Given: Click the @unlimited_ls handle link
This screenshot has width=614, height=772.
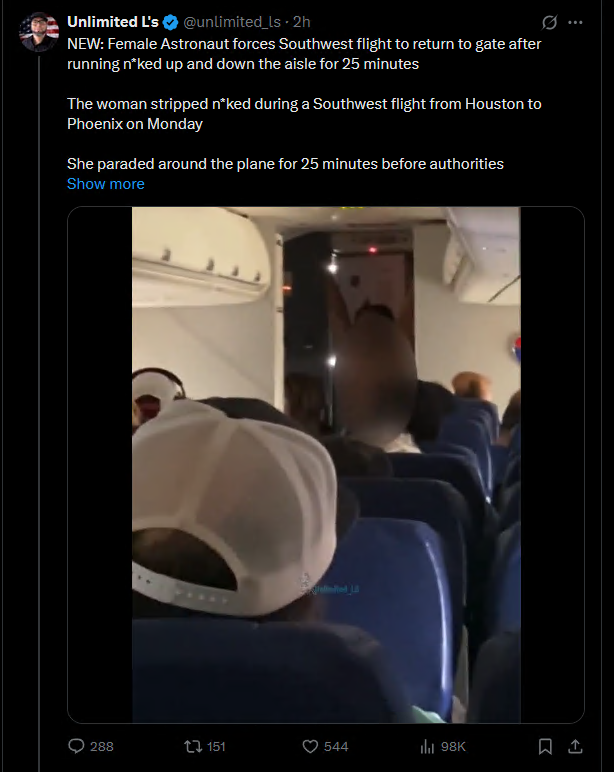Looking at the screenshot, I should (232, 22).
